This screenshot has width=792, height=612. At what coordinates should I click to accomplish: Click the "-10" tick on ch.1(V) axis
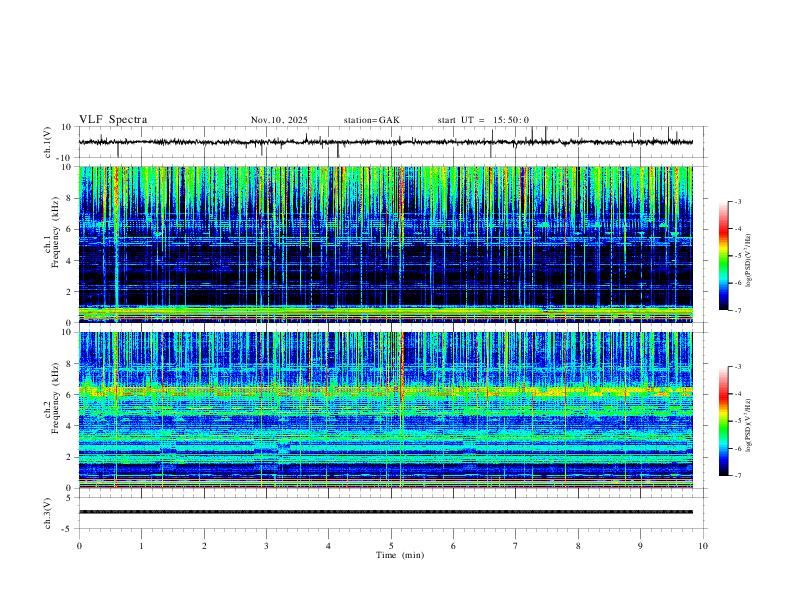[x=64, y=158]
